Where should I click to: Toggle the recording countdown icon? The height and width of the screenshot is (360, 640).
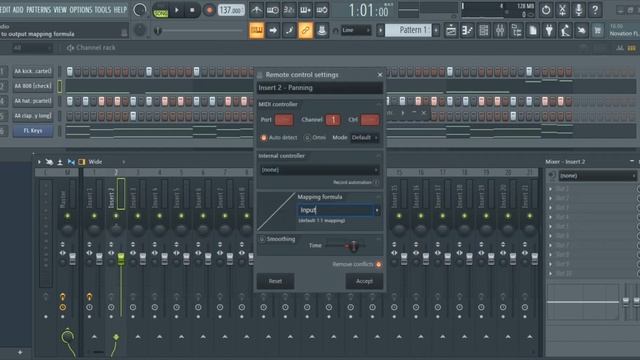click(x=289, y=10)
